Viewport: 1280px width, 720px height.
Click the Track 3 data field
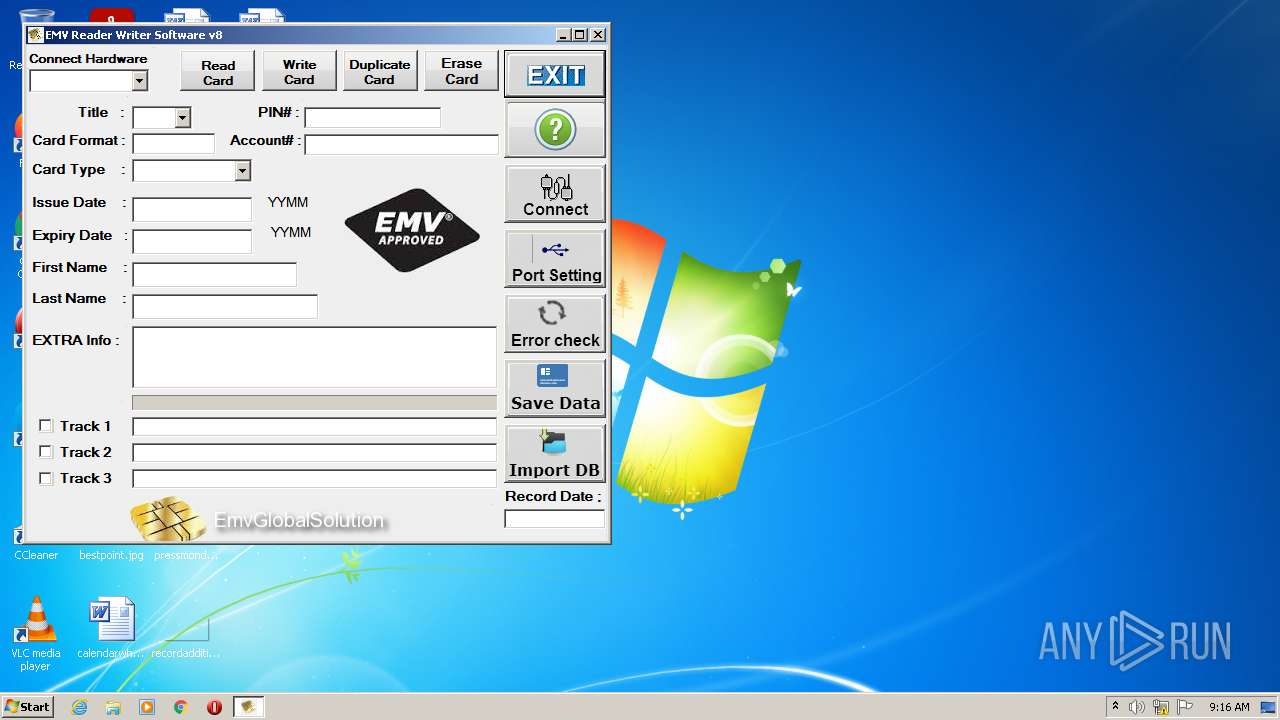click(x=314, y=479)
